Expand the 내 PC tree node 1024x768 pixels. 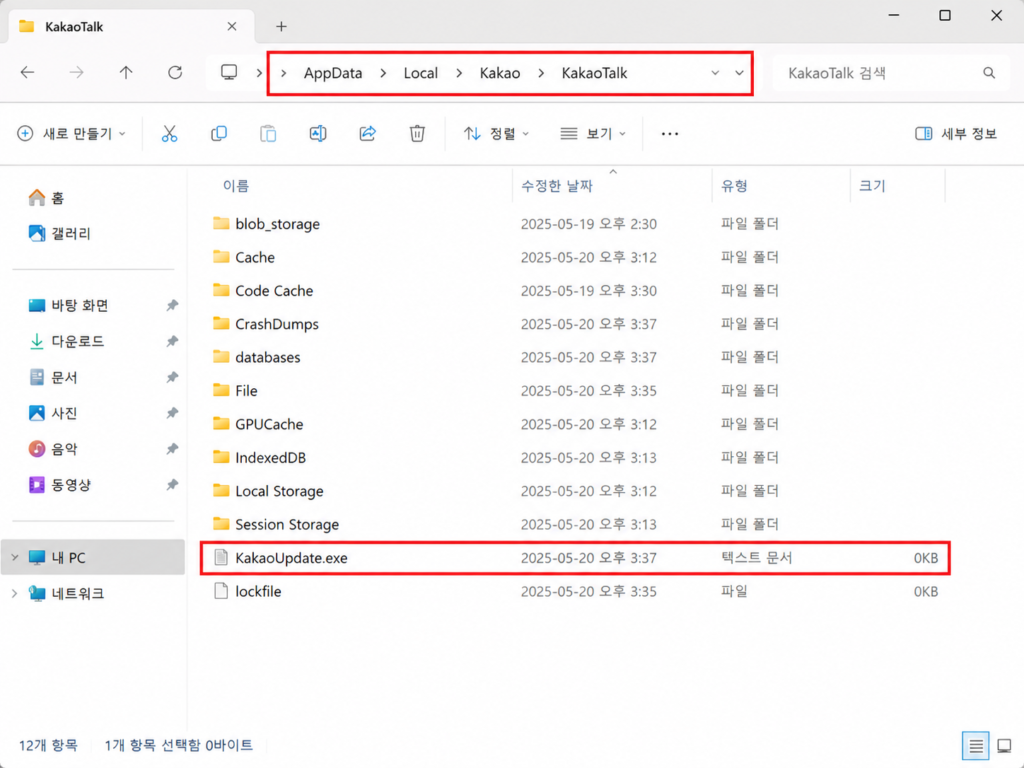tap(14, 558)
